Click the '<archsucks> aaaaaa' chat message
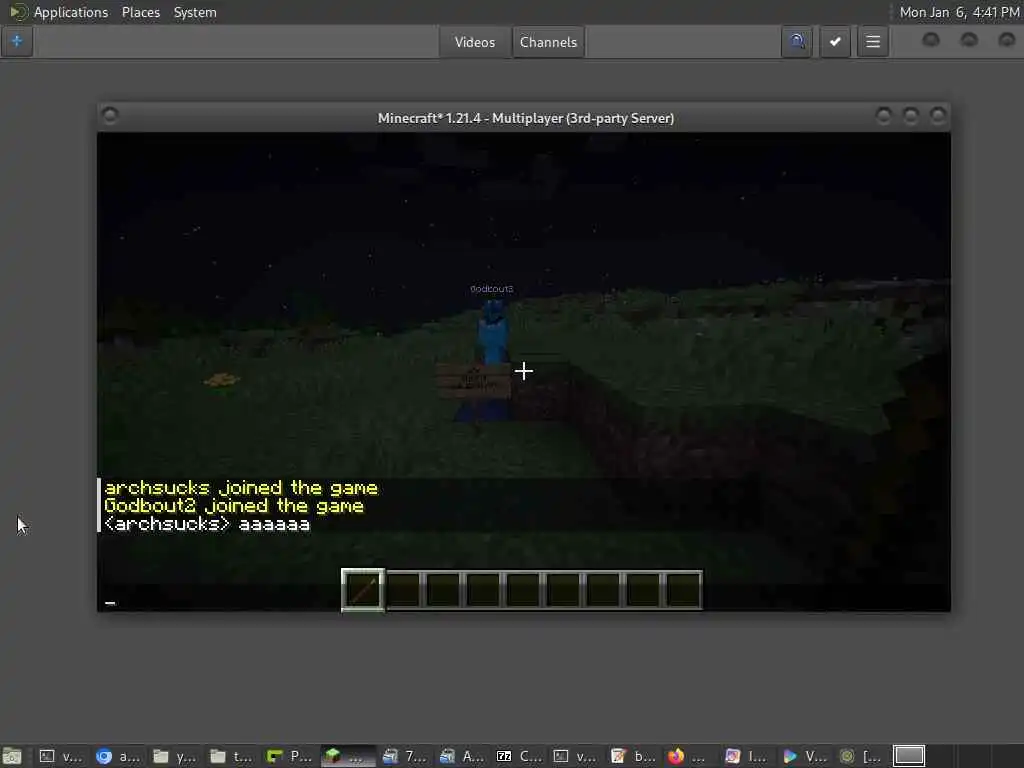The height and width of the screenshot is (768, 1024). pyautogui.click(x=207, y=524)
